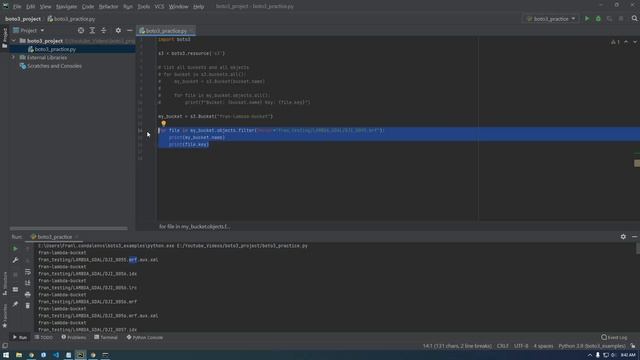The height and width of the screenshot is (360, 640).
Task: Open Problems tool window
Action: (73, 338)
